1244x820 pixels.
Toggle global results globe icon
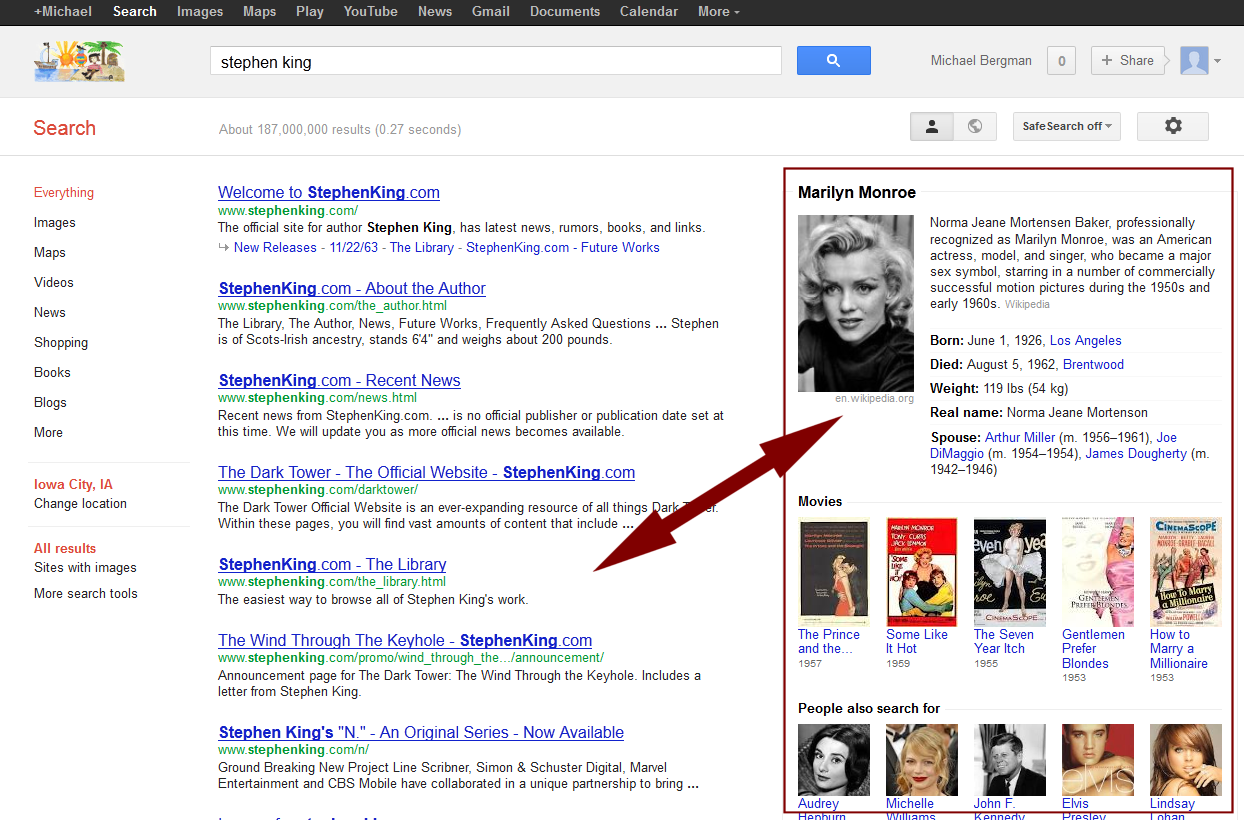[974, 126]
